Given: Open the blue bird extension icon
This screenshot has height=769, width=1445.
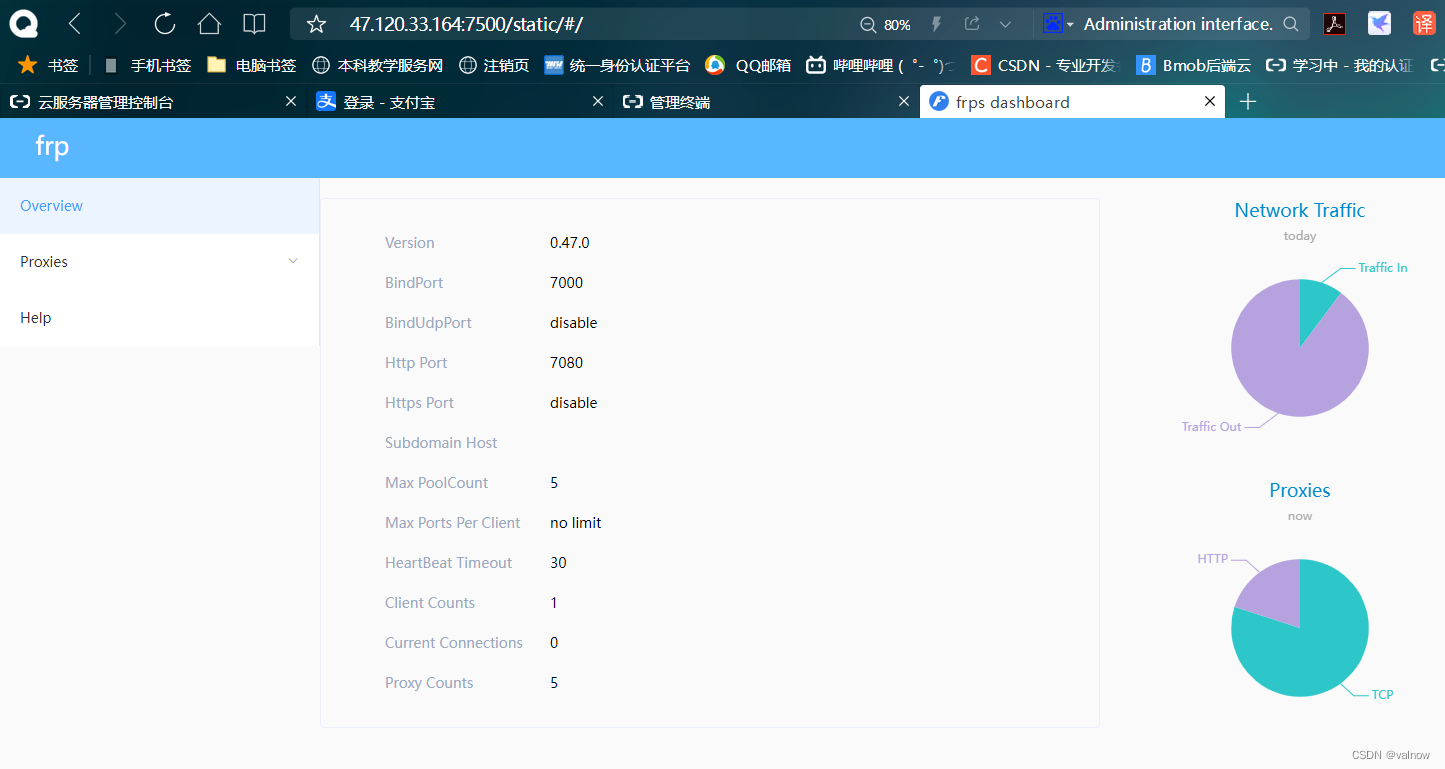Looking at the screenshot, I should [x=1379, y=24].
